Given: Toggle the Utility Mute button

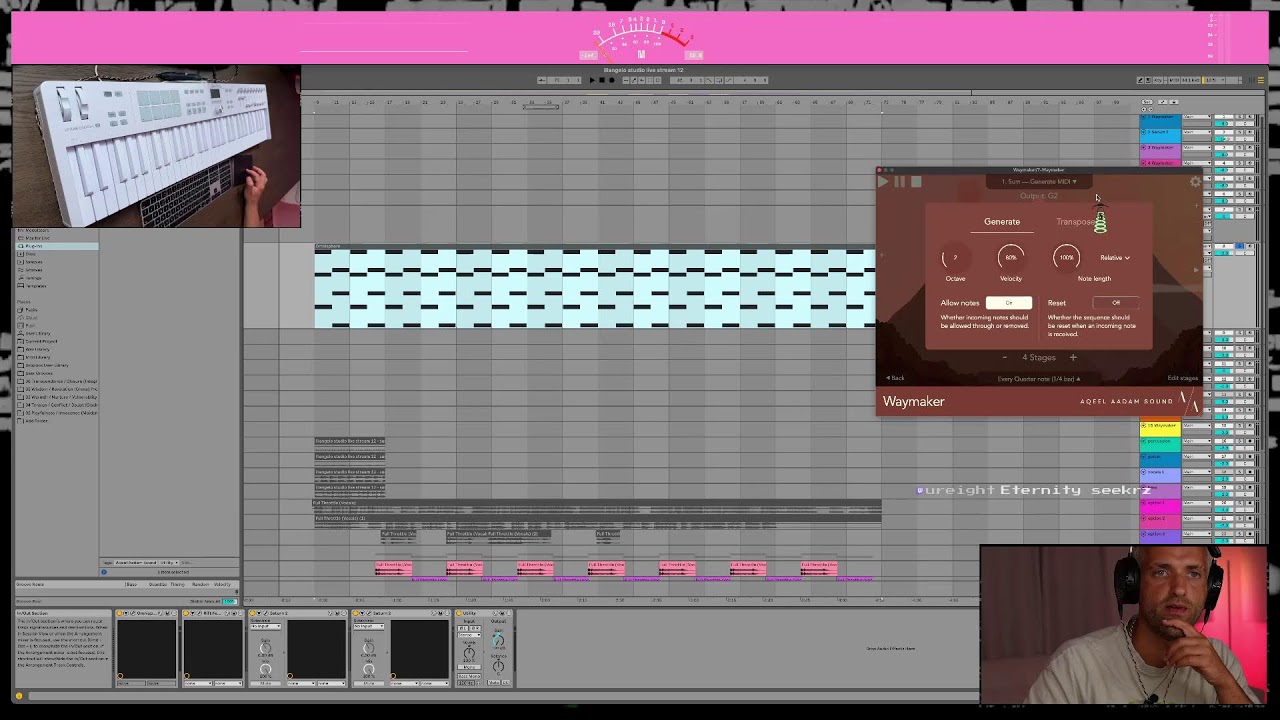Looking at the screenshot, I should pos(494,683).
